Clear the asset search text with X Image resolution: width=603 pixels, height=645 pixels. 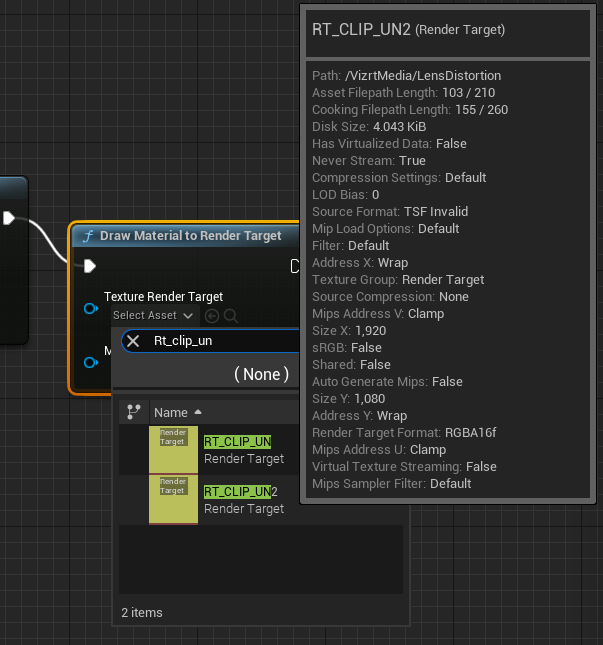point(133,341)
